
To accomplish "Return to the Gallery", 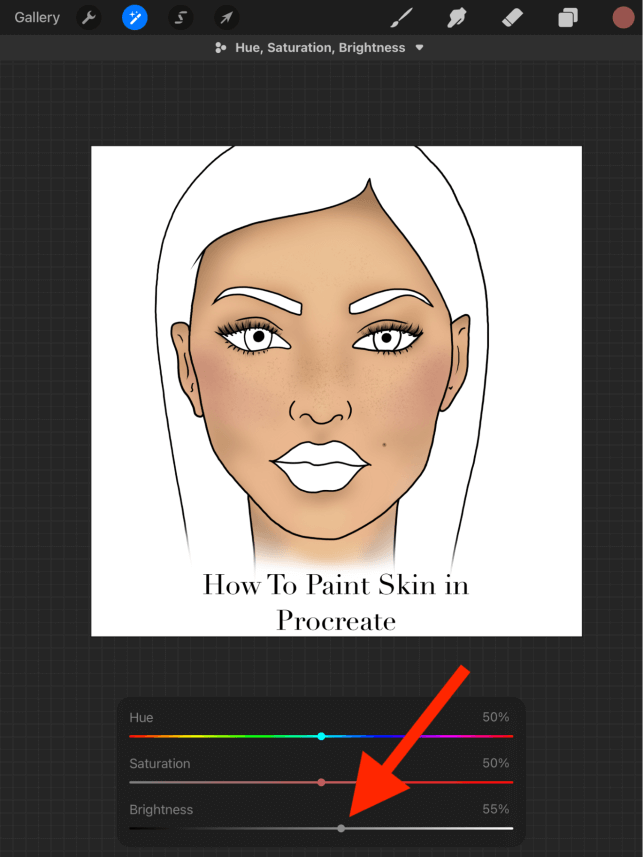I will 37,17.
